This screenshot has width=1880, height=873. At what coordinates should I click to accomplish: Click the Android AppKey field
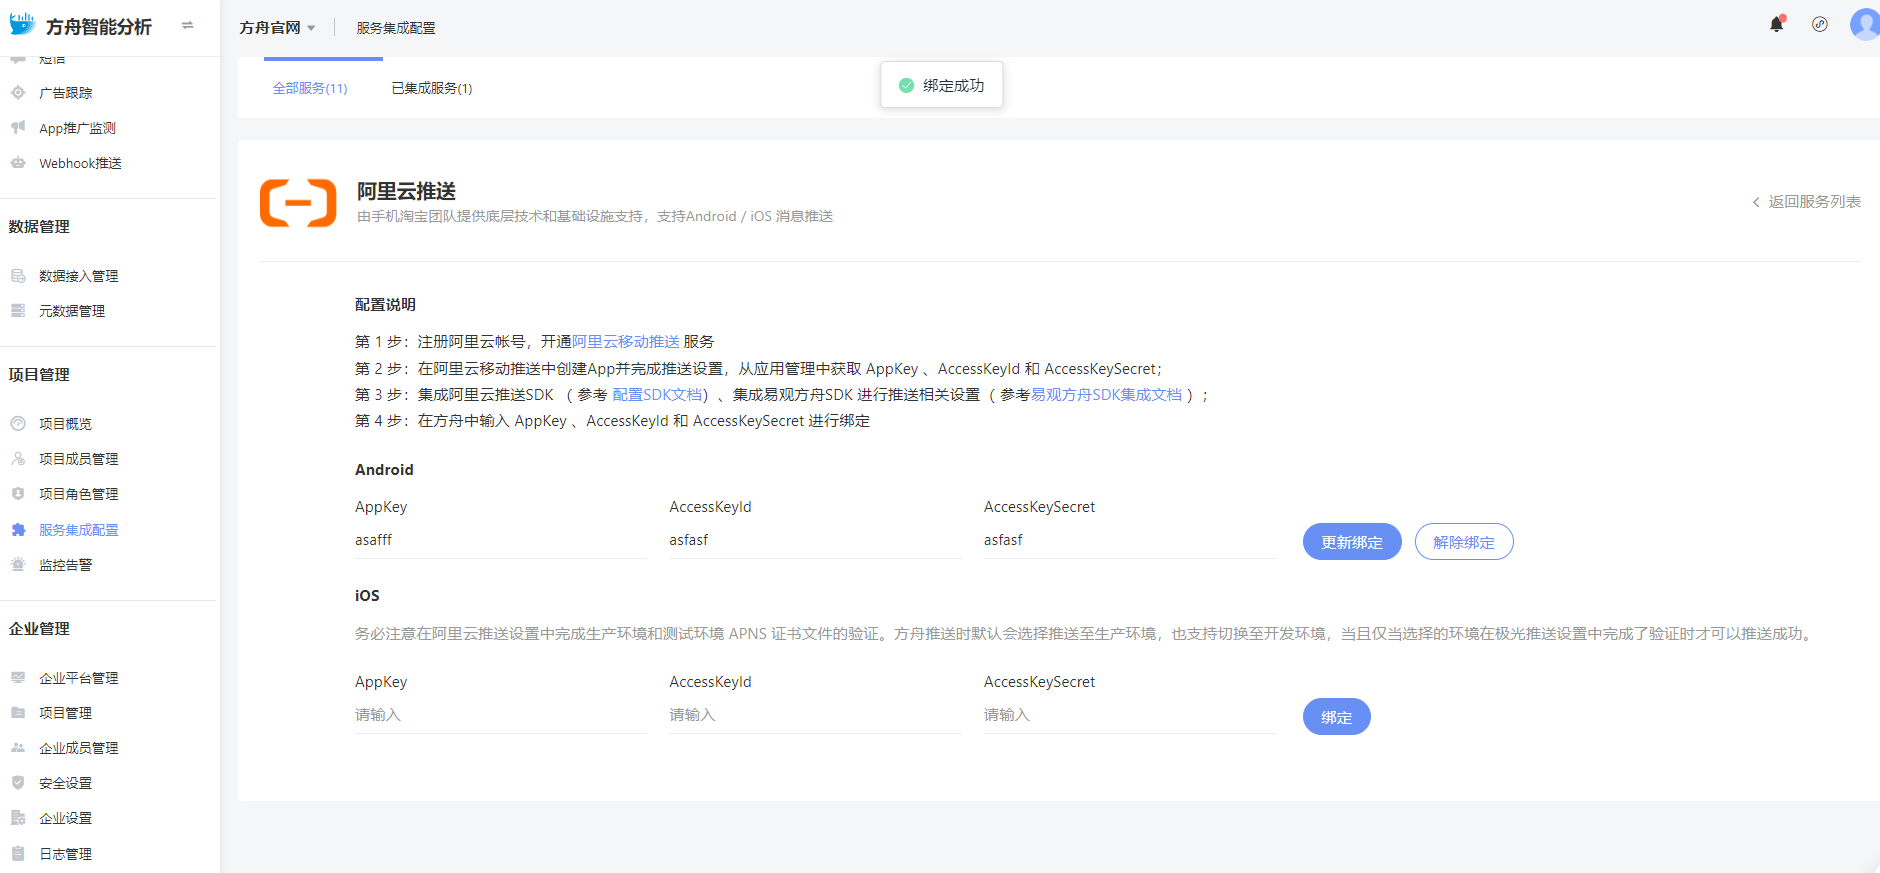point(501,541)
